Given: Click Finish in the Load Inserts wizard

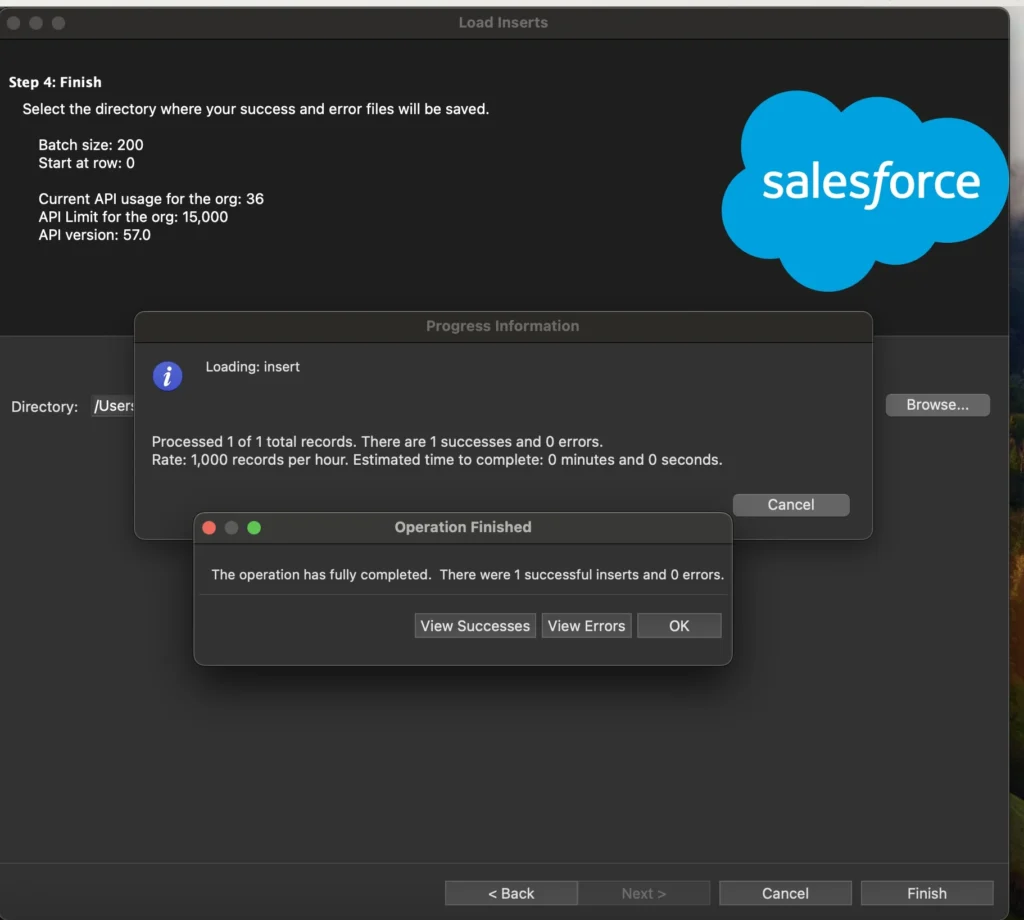Looking at the screenshot, I should pyautogui.click(x=927, y=893).
